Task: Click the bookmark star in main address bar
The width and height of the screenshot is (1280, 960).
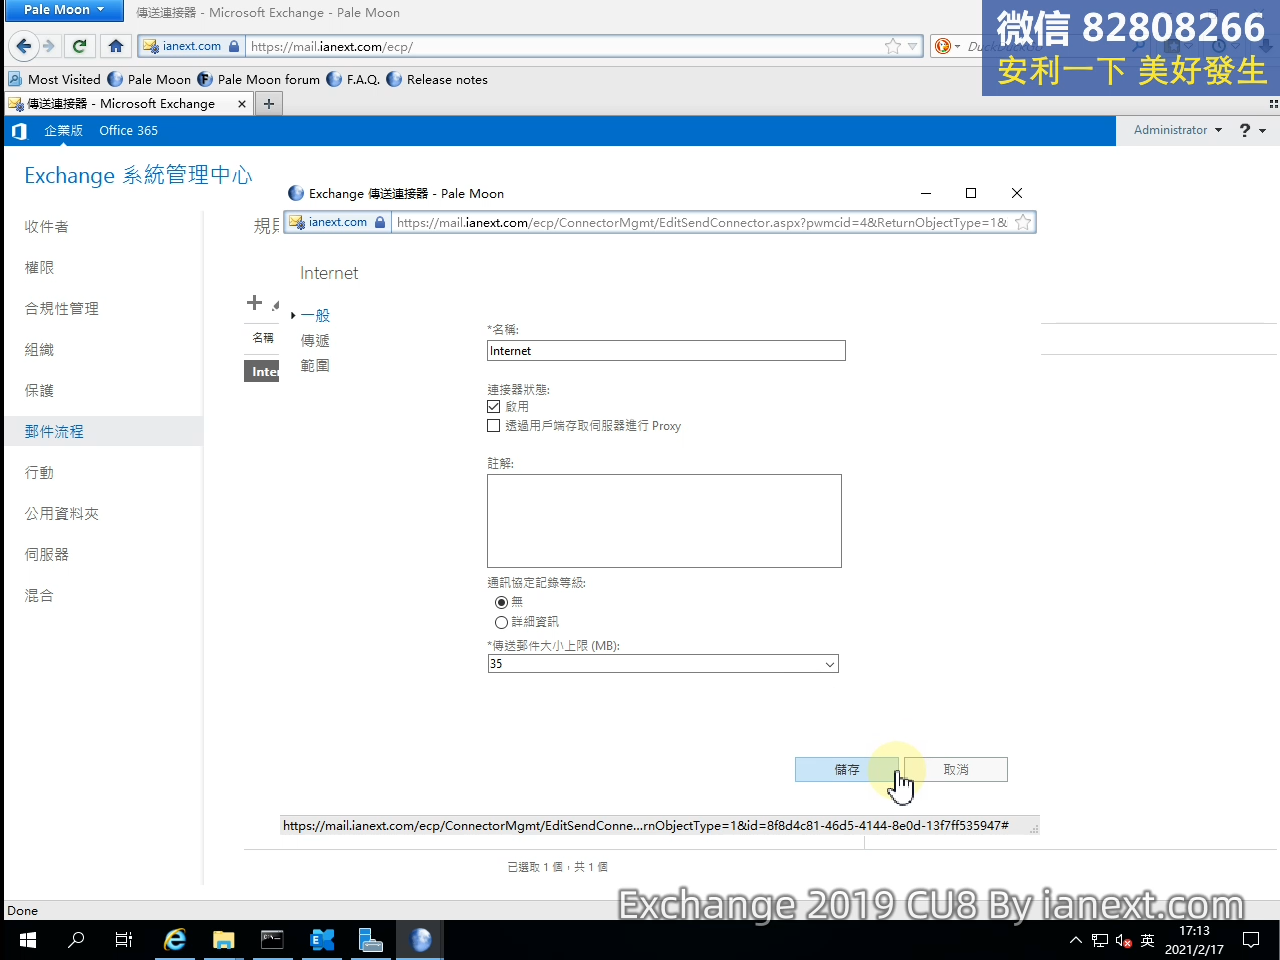Action: click(893, 46)
